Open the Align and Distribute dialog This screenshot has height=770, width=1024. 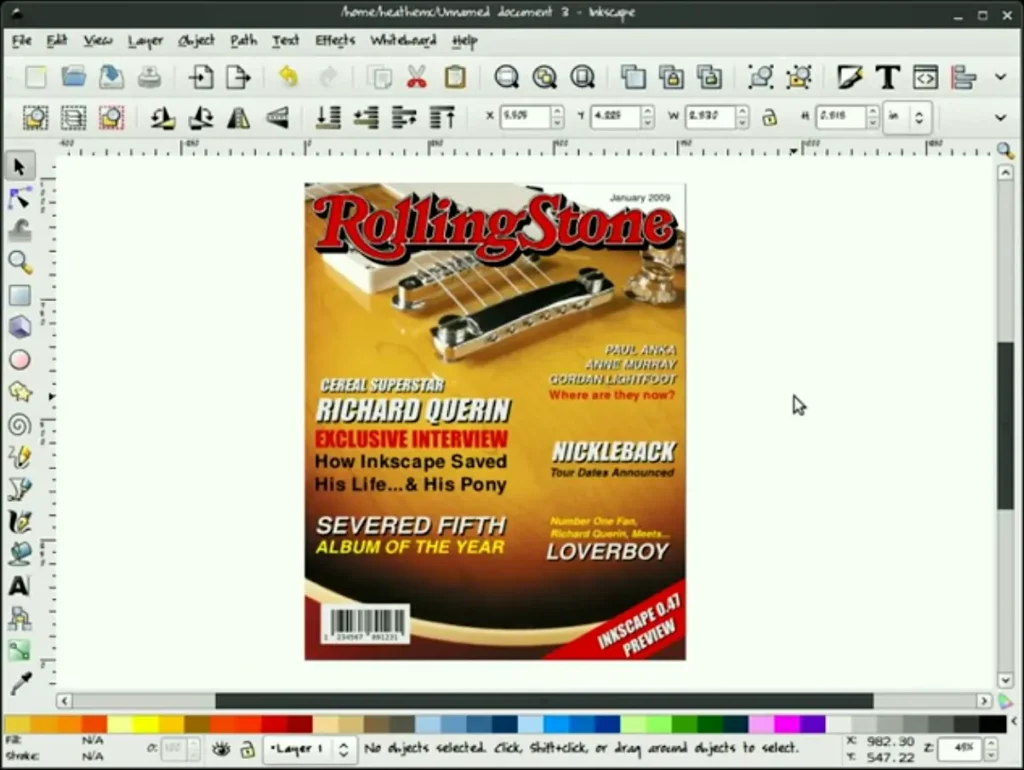pyautogui.click(x=964, y=77)
